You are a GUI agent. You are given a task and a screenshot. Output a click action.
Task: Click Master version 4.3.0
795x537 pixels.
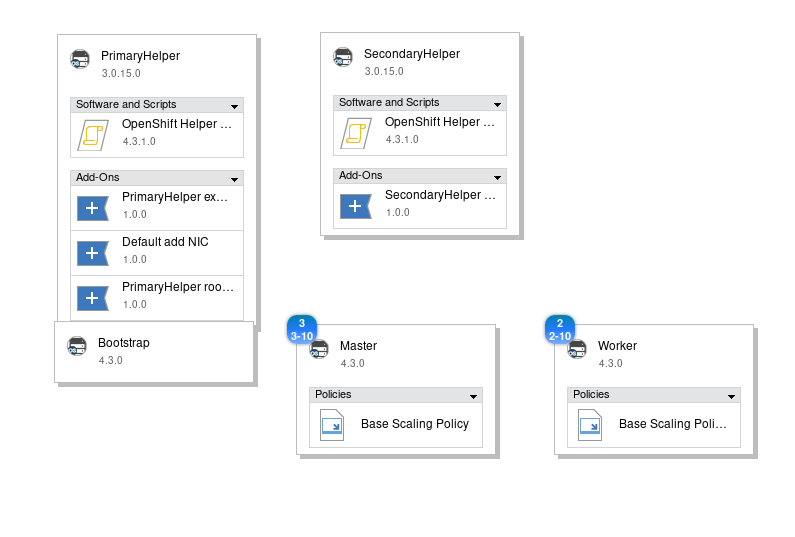coord(352,363)
